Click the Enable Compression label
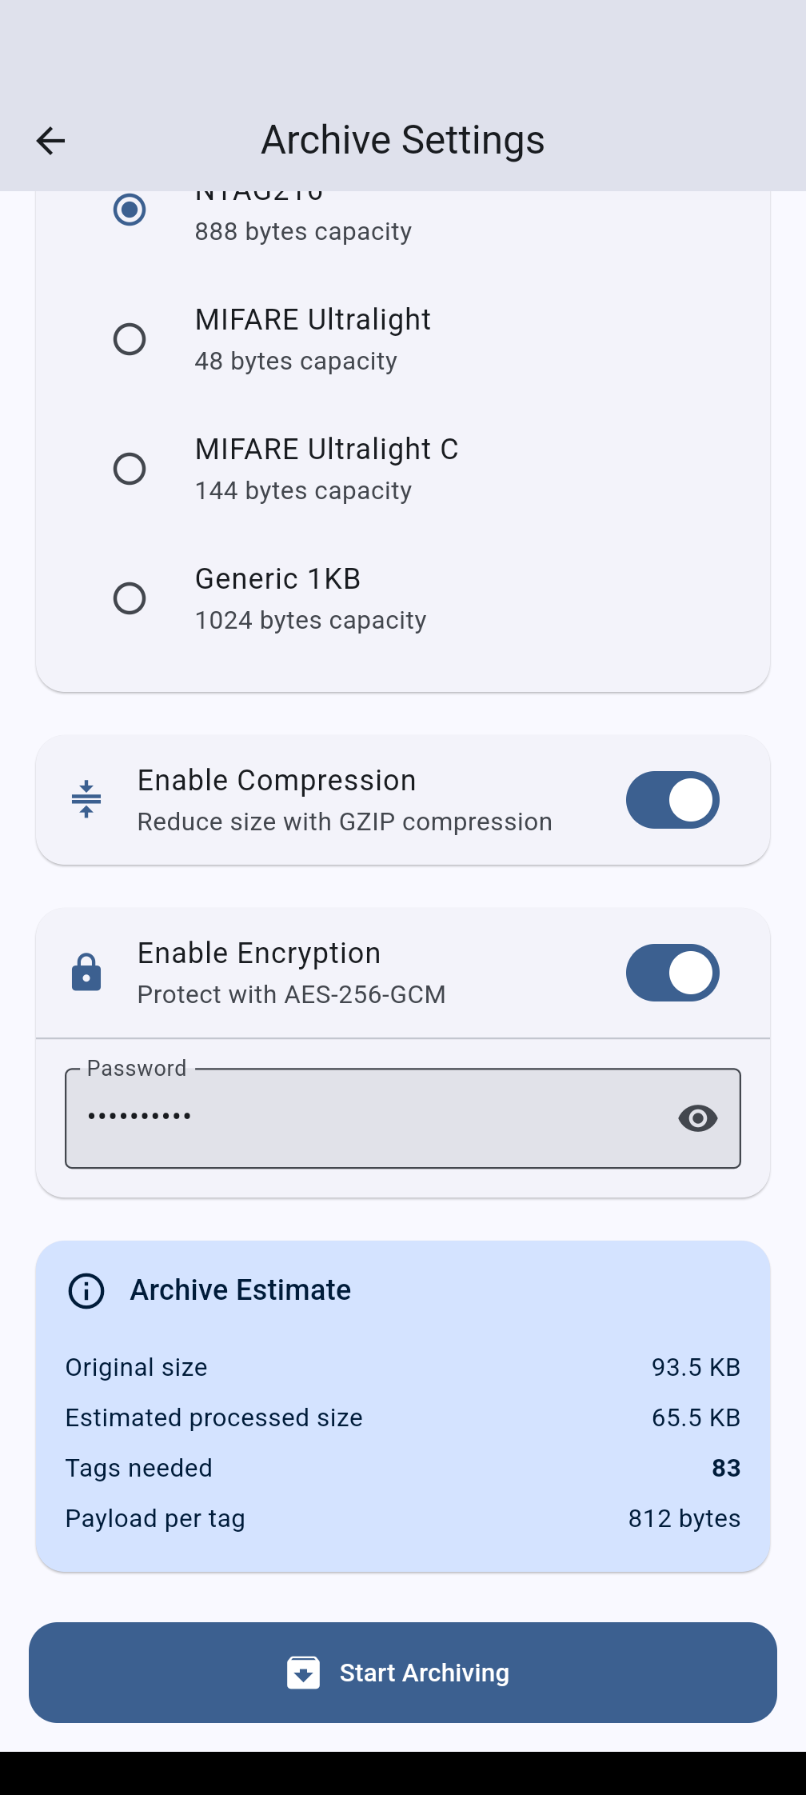 pos(277,781)
